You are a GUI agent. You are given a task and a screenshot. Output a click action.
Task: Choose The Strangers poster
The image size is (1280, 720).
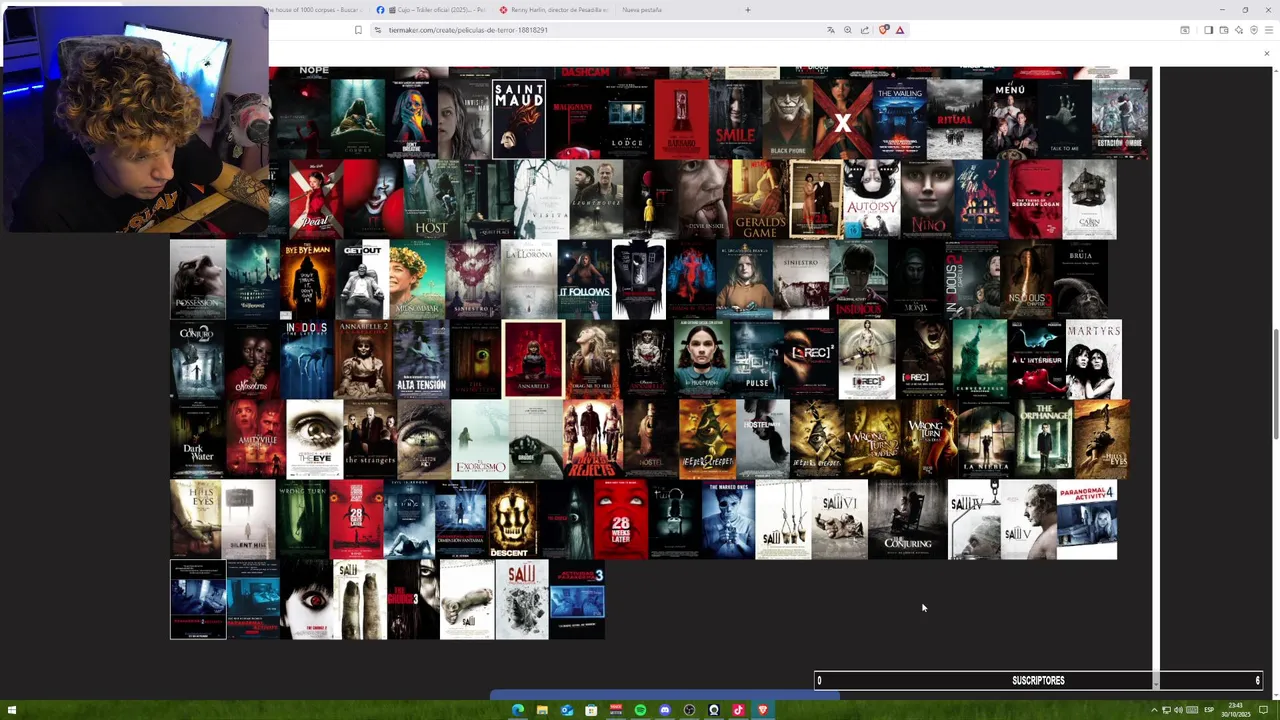pyautogui.click(x=370, y=439)
